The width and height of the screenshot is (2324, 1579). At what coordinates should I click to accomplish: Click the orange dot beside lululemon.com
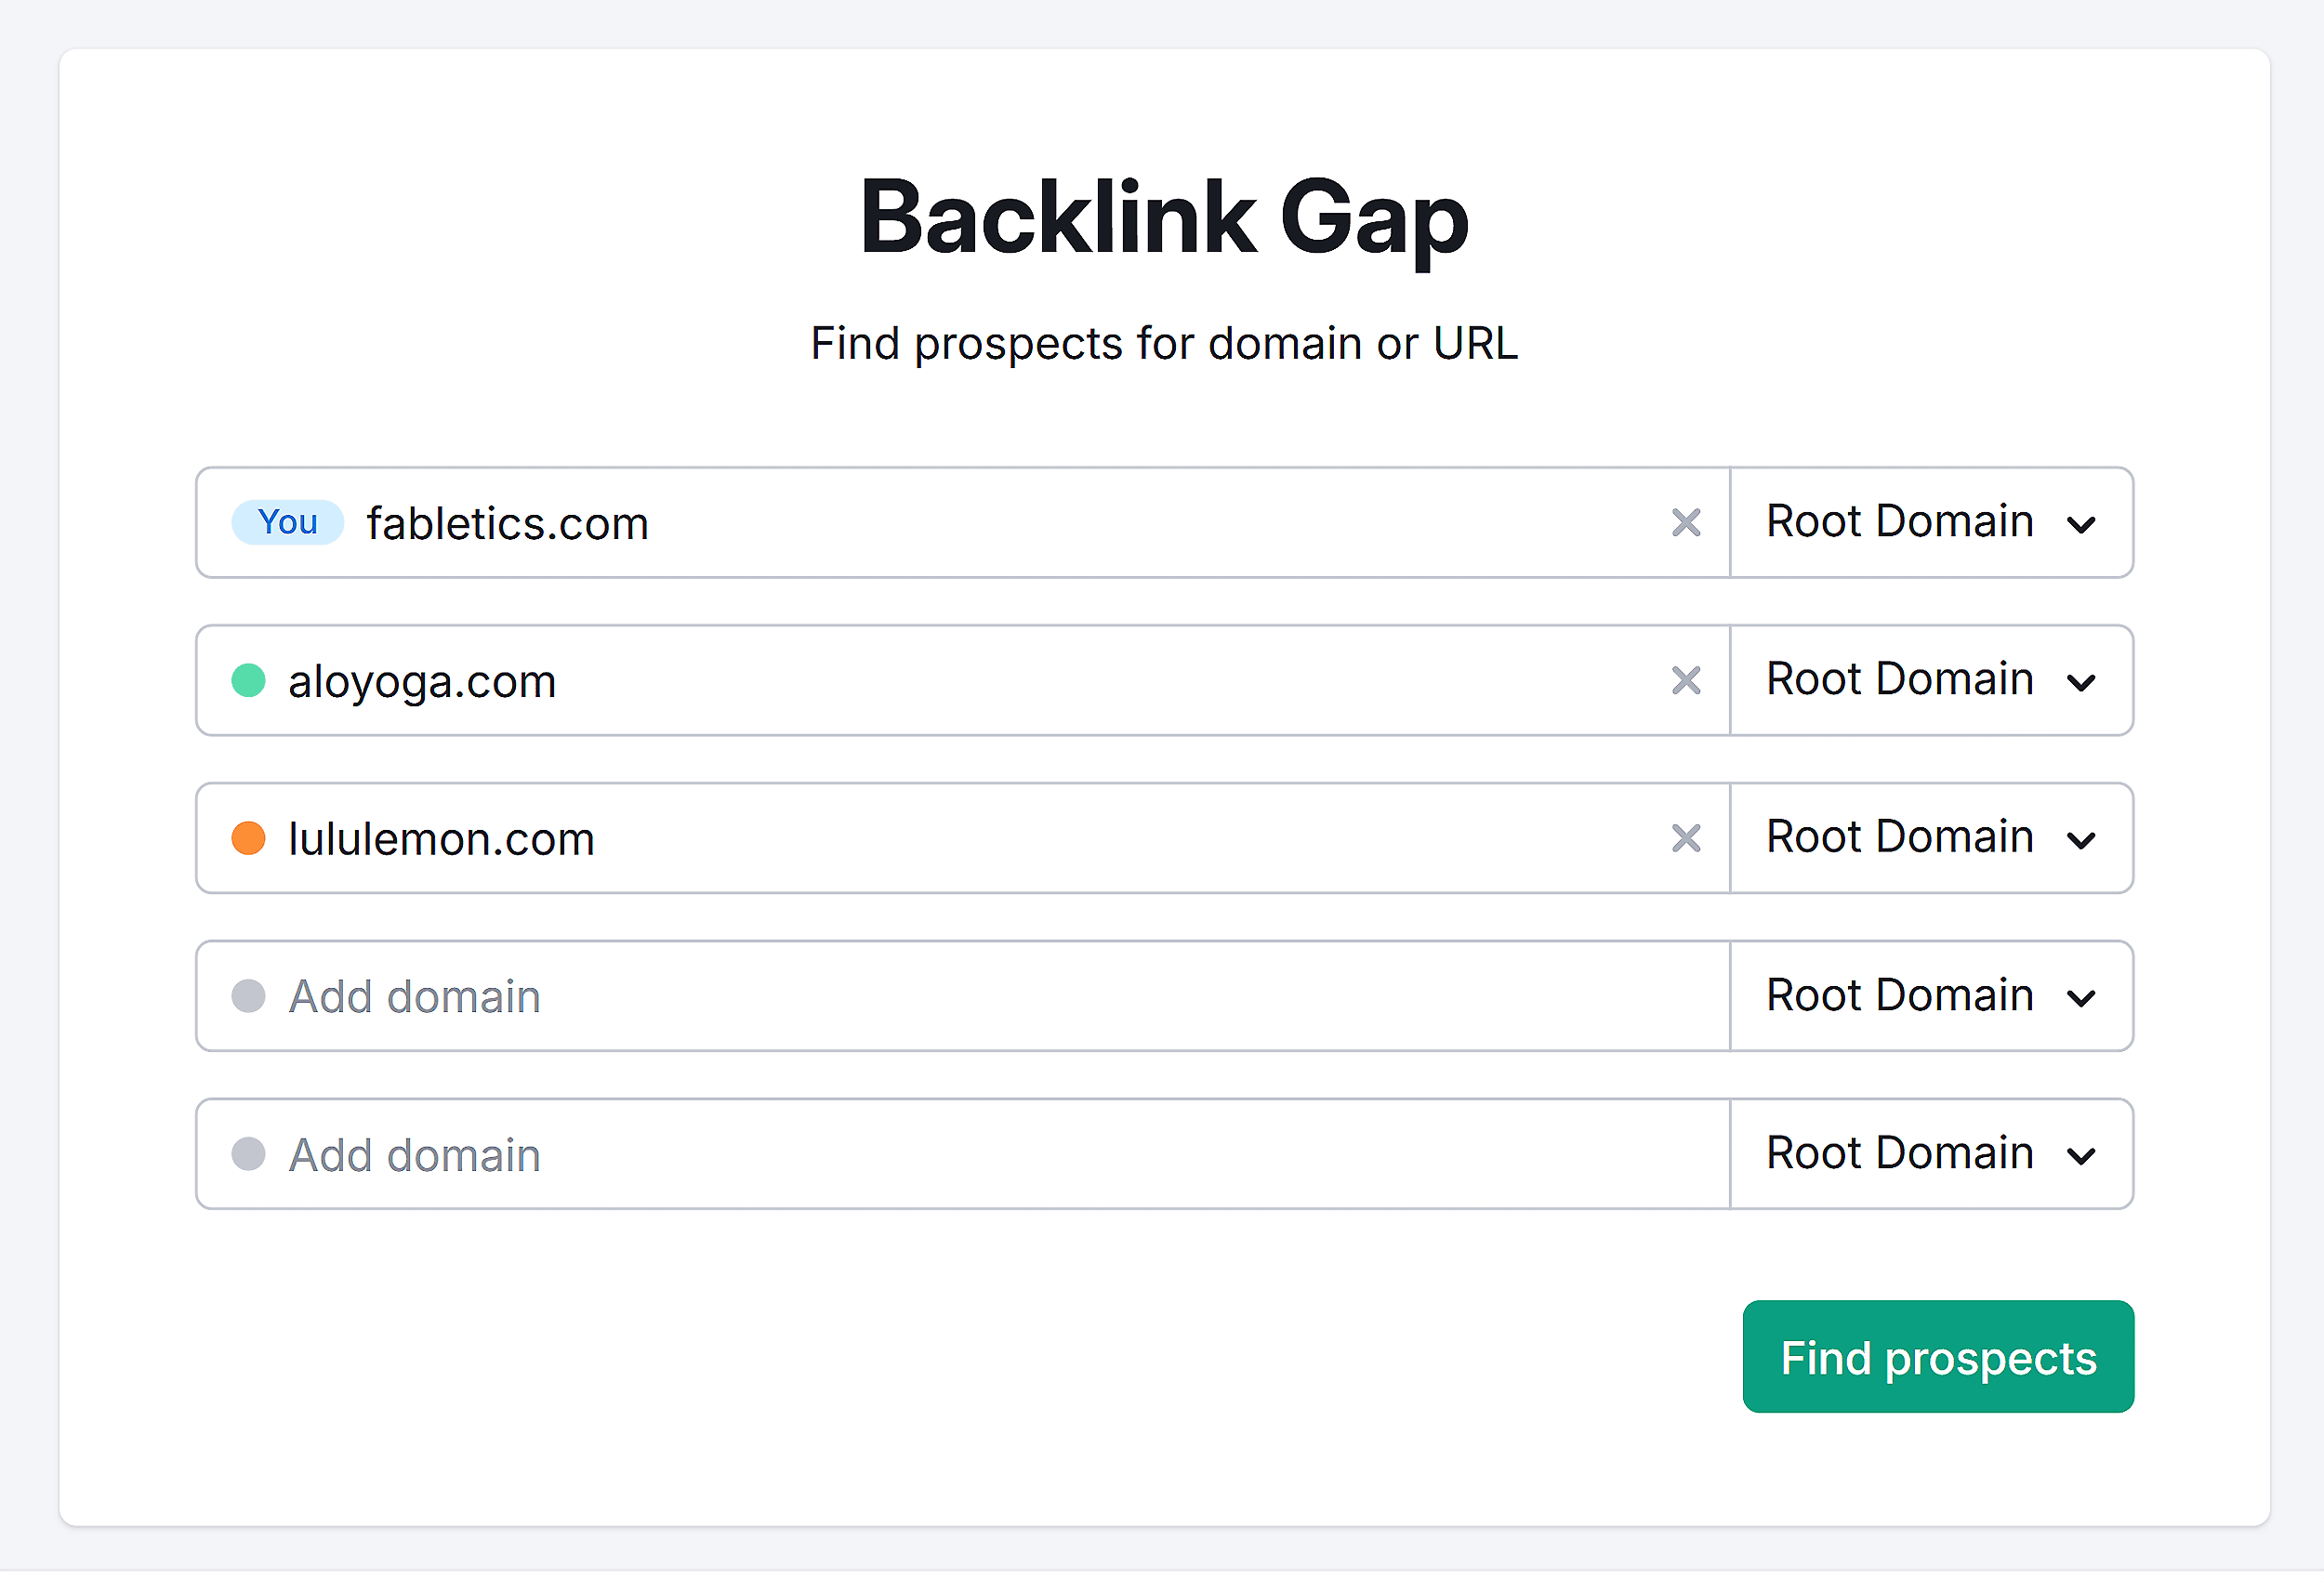click(x=248, y=838)
